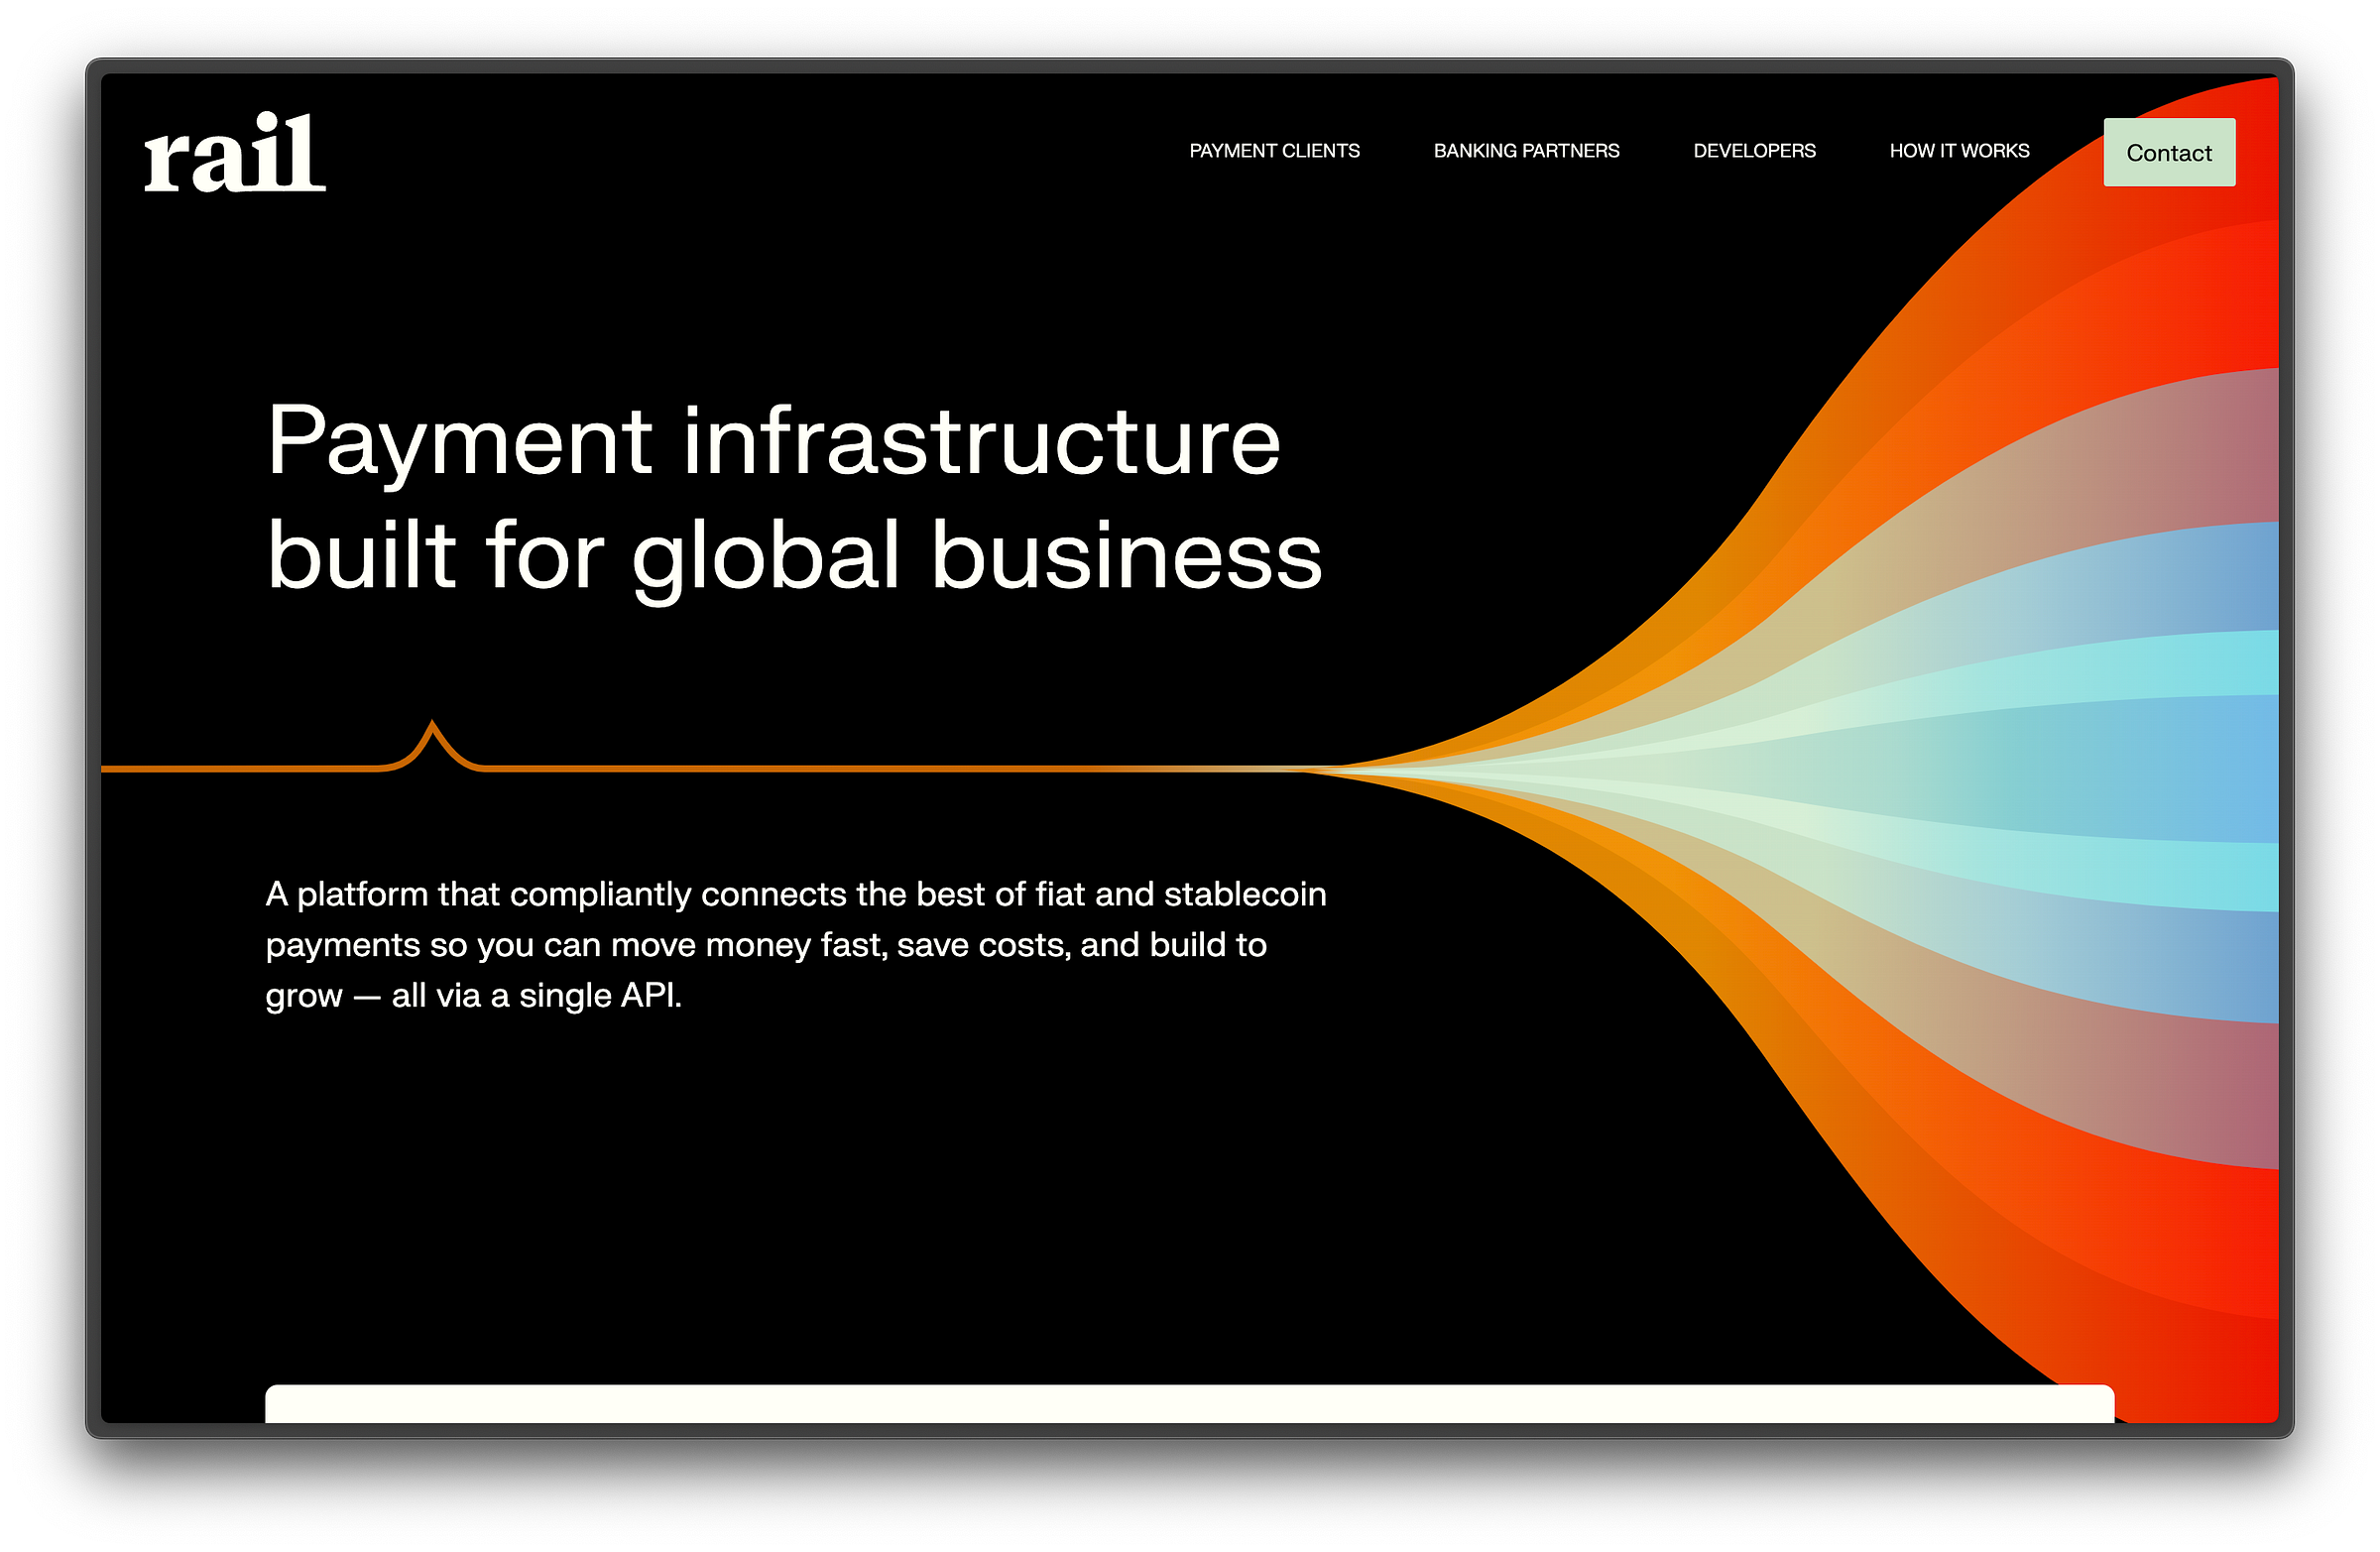Open the Payment Clients menu item
2380x1552 pixels.
(1274, 151)
